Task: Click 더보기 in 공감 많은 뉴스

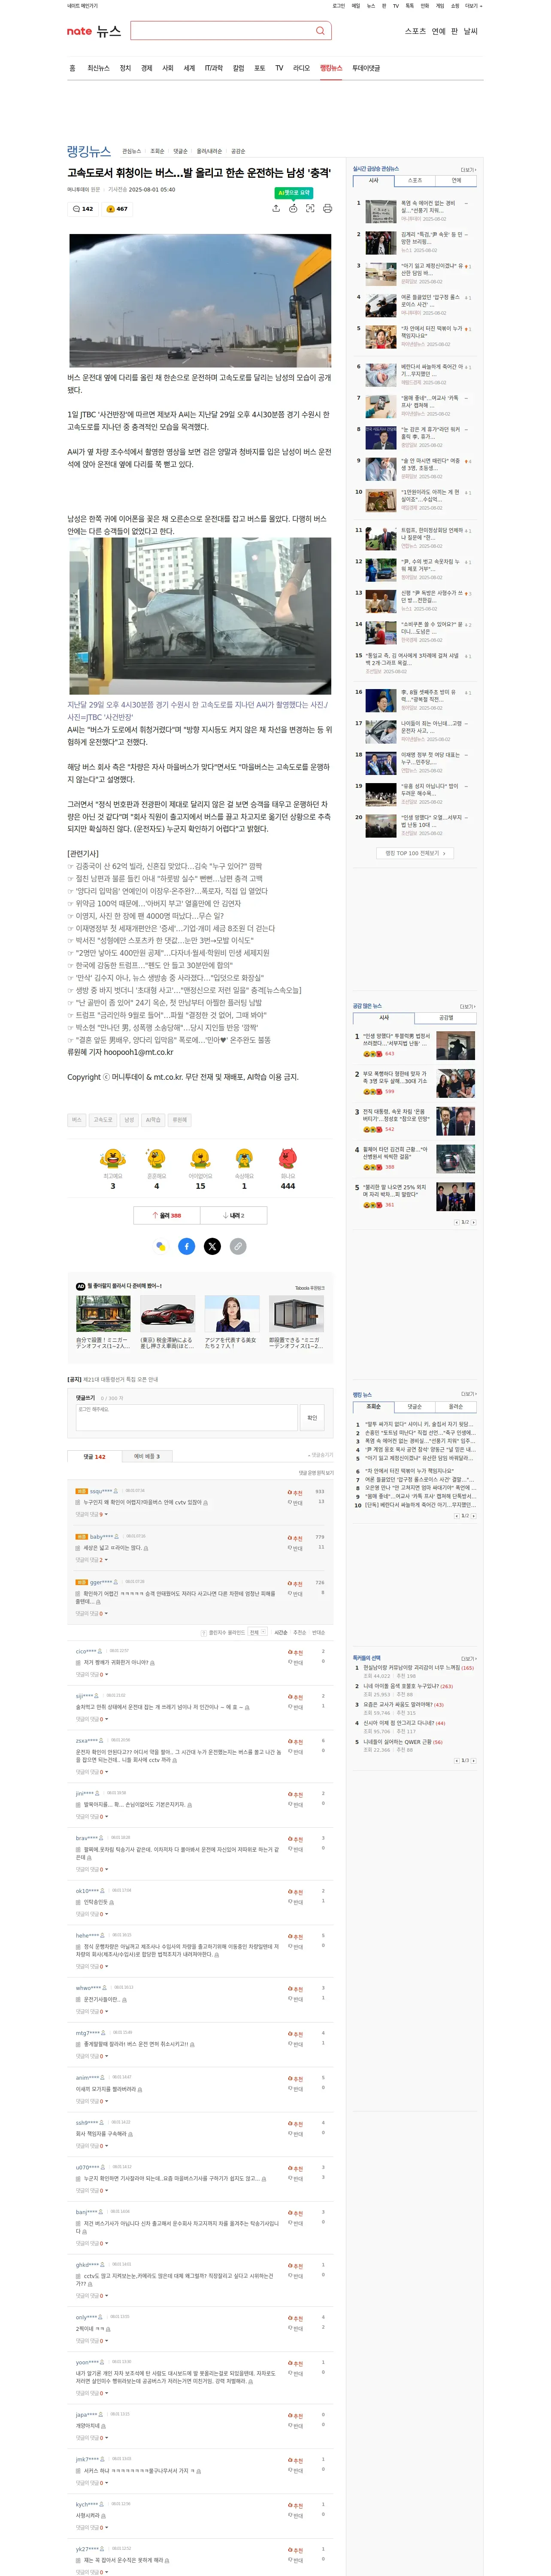Action: click(x=468, y=1006)
